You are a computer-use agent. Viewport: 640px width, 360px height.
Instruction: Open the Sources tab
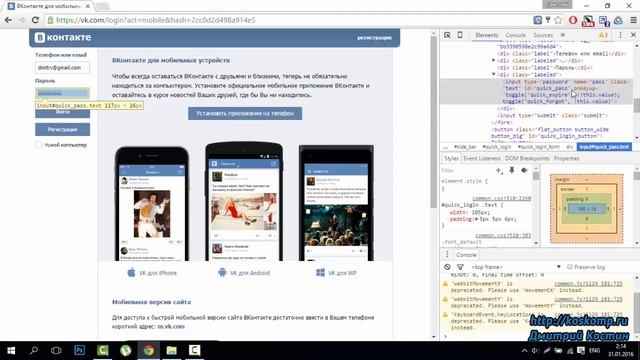coord(543,35)
